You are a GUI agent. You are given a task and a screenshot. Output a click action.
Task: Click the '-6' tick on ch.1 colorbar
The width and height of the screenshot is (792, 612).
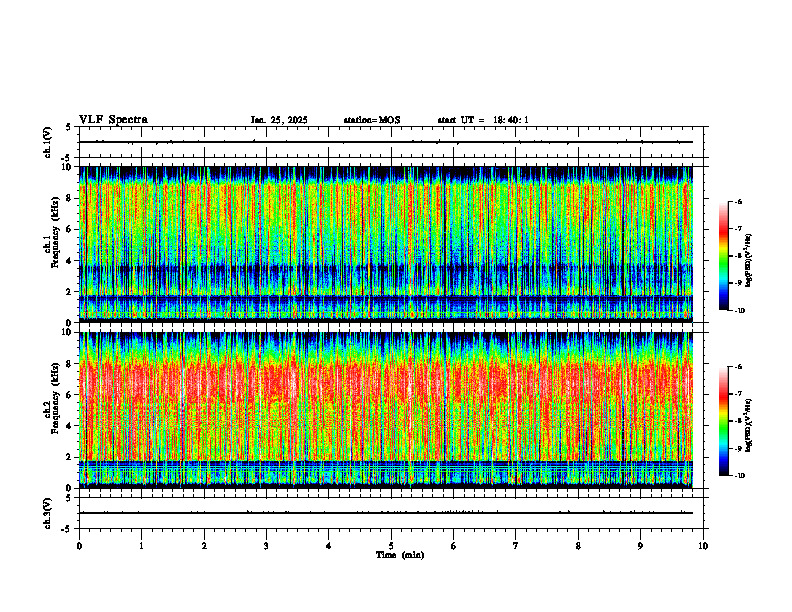(738, 201)
